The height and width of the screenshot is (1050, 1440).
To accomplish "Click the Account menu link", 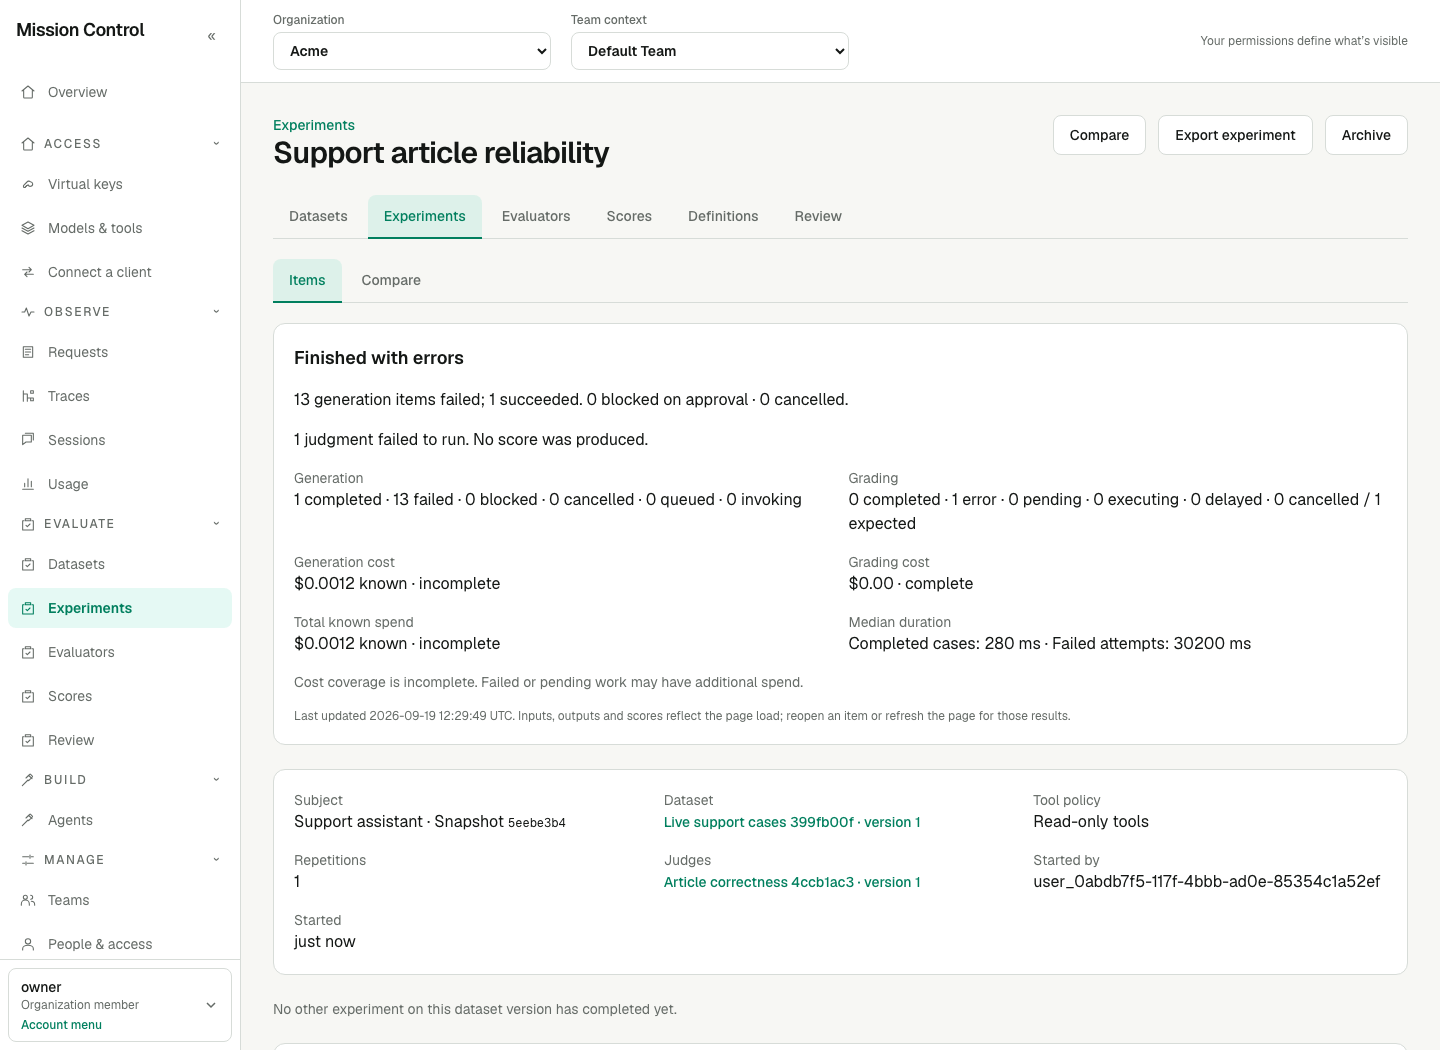I will pos(61,1025).
